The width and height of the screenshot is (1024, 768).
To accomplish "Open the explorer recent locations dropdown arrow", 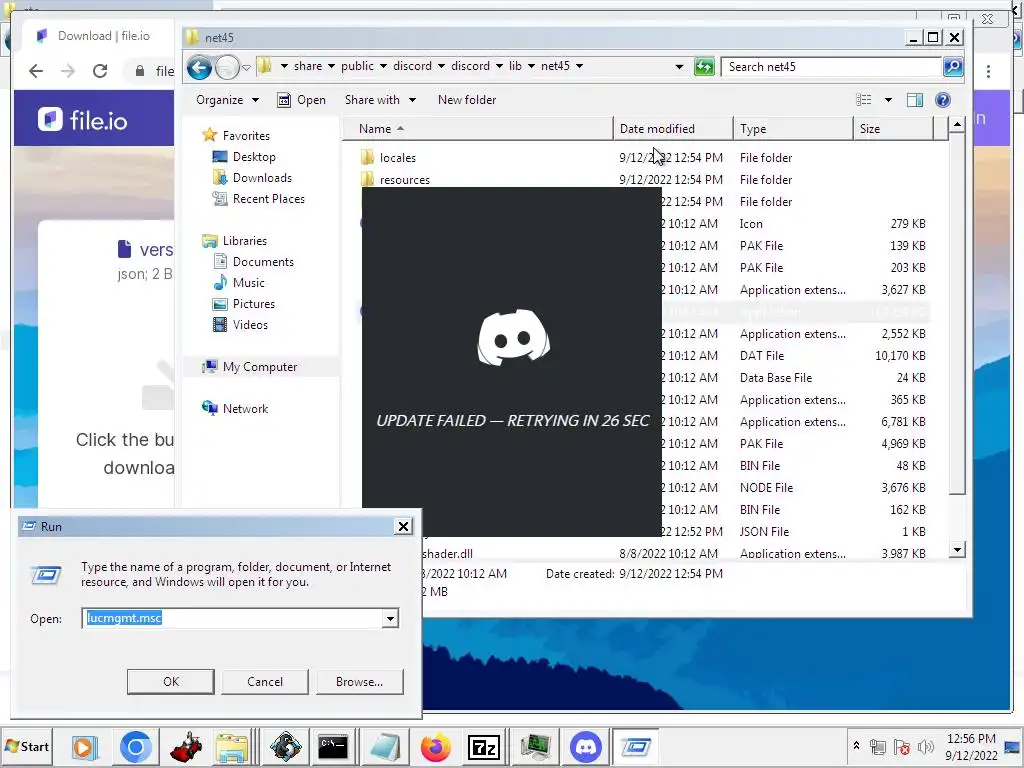I will point(246,67).
